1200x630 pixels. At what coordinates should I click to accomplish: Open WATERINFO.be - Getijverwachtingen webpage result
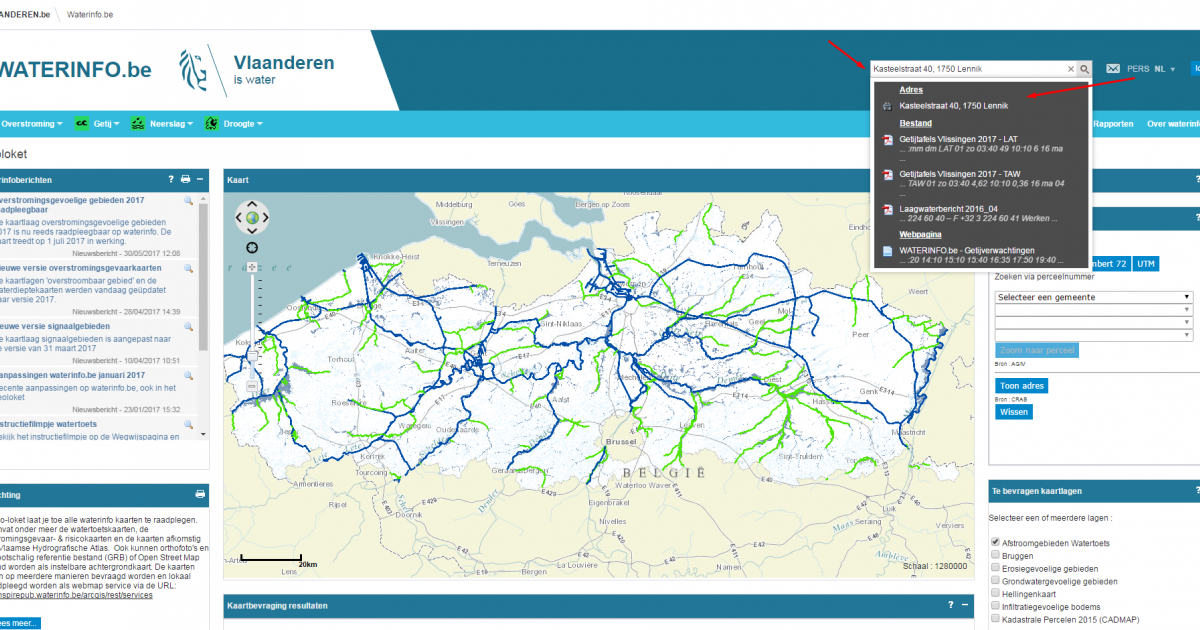pos(967,250)
